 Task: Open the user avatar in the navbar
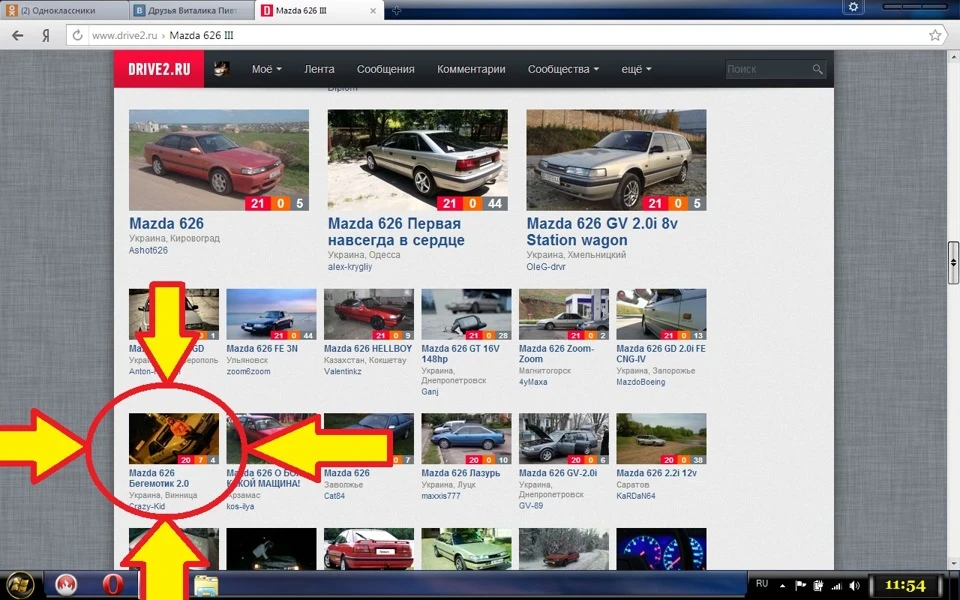pyautogui.click(x=222, y=69)
